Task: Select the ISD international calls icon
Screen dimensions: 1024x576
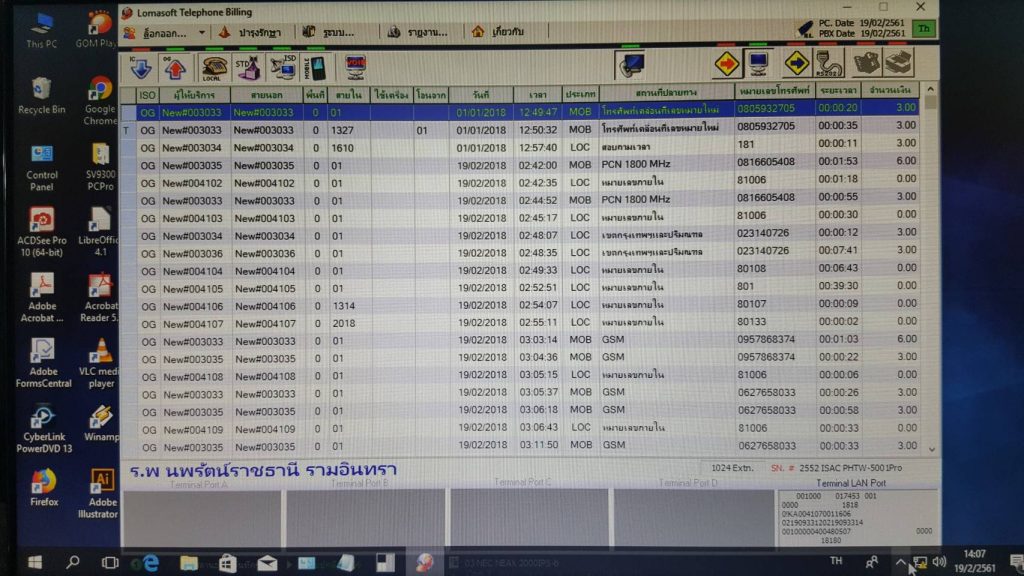Action: pos(282,68)
